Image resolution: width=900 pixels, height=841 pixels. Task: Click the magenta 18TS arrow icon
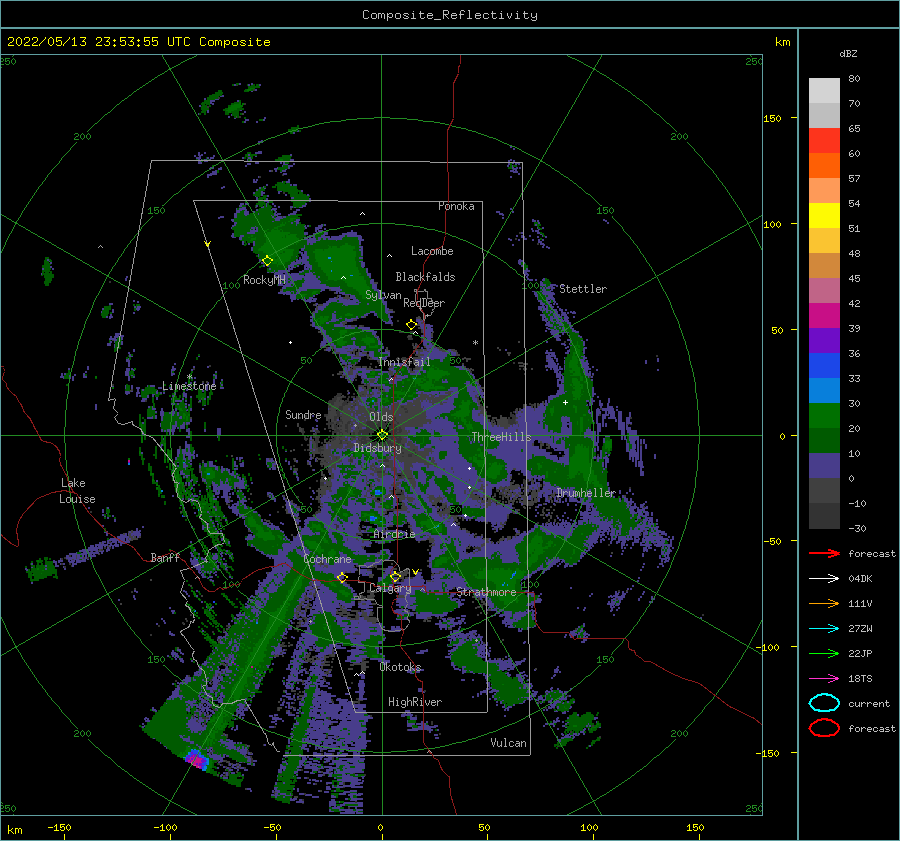tap(824, 679)
